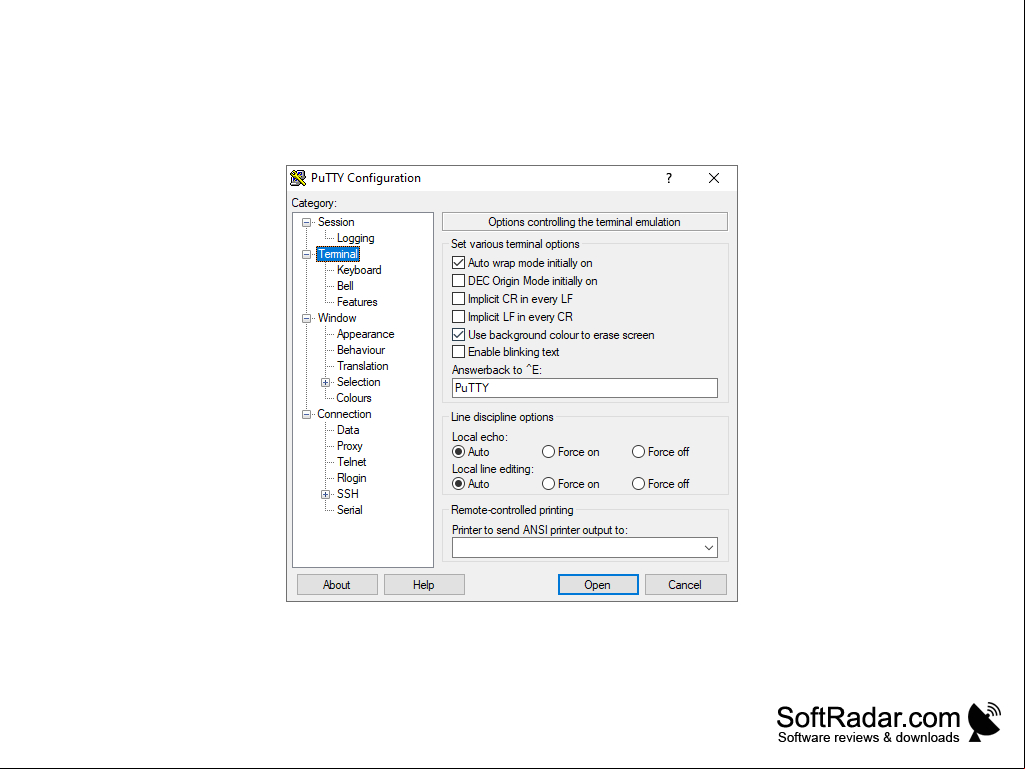Open Keyboard settings category
Screen dimensions: 1025x769
point(359,270)
